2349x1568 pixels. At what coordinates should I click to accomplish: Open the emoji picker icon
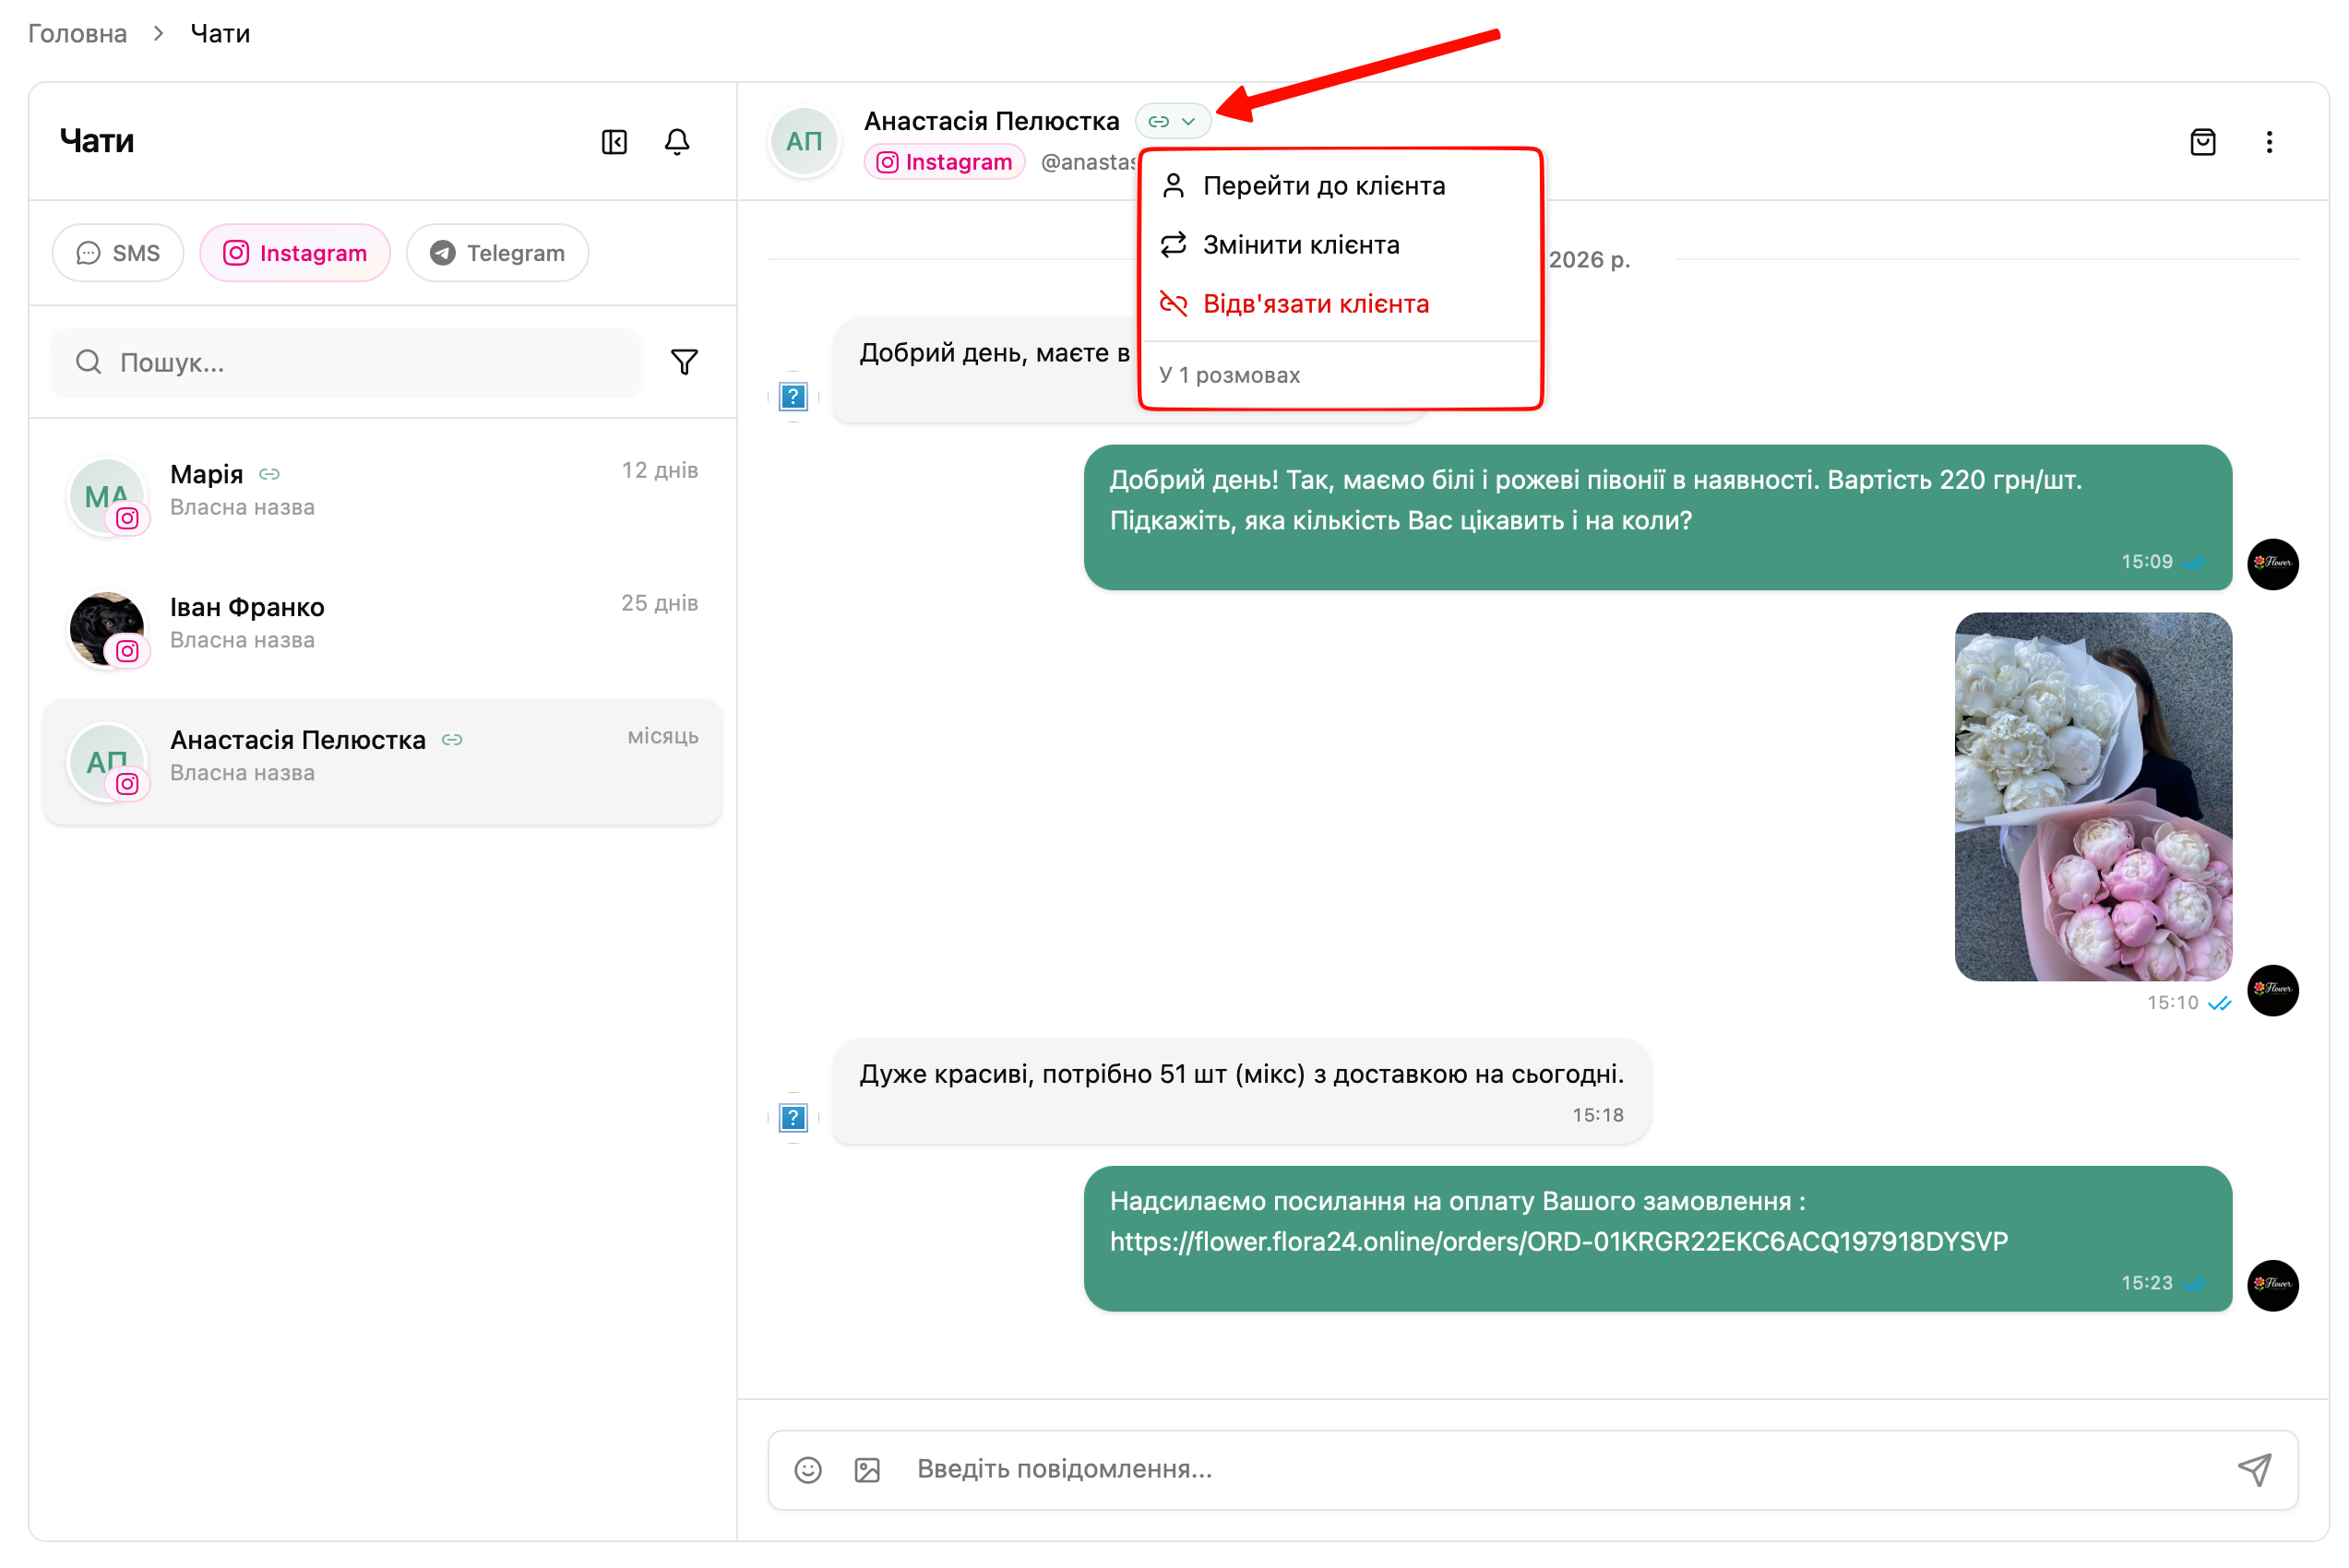(808, 1469)
